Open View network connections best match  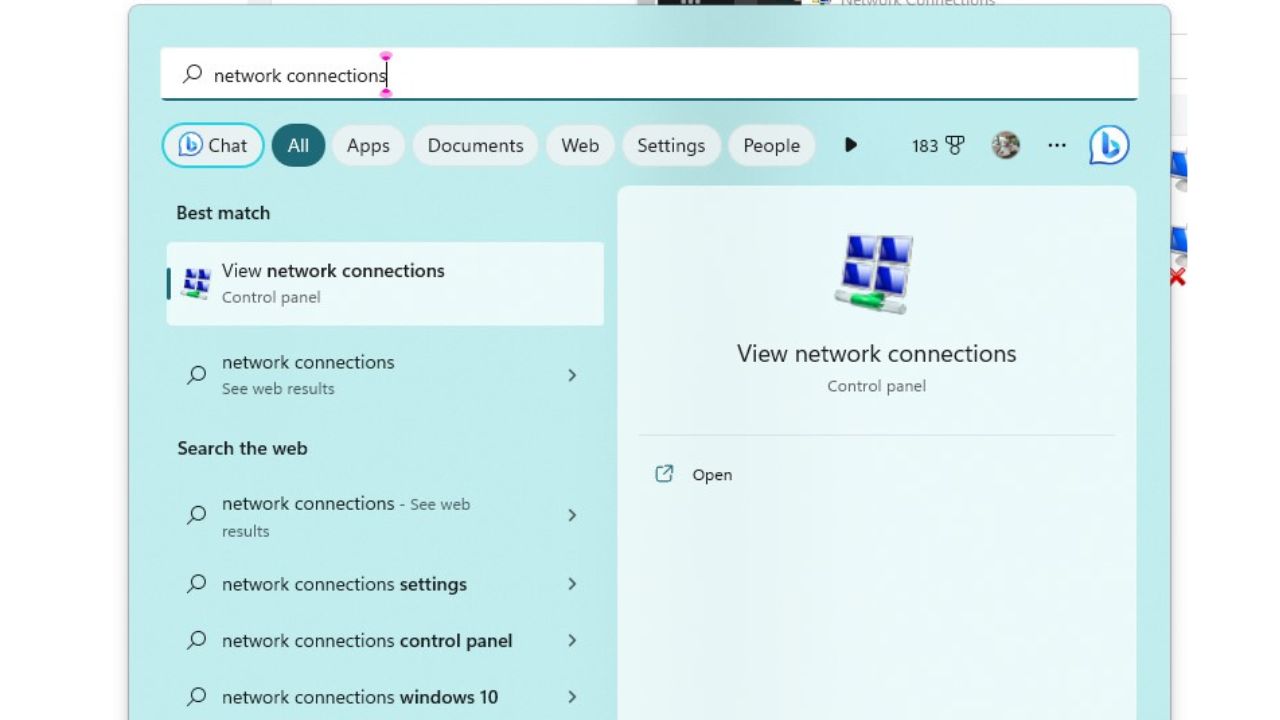(x=385, y=283)
